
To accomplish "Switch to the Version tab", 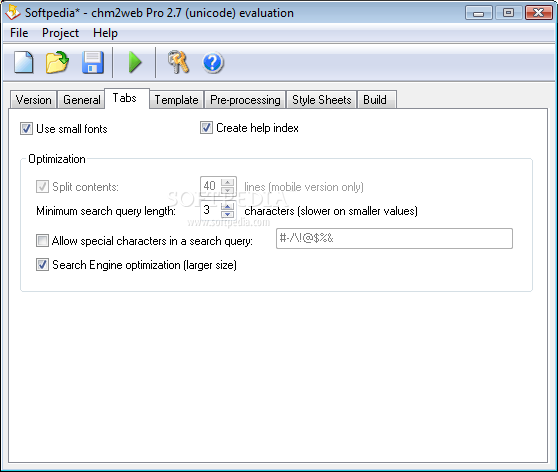I will point(33,100).
